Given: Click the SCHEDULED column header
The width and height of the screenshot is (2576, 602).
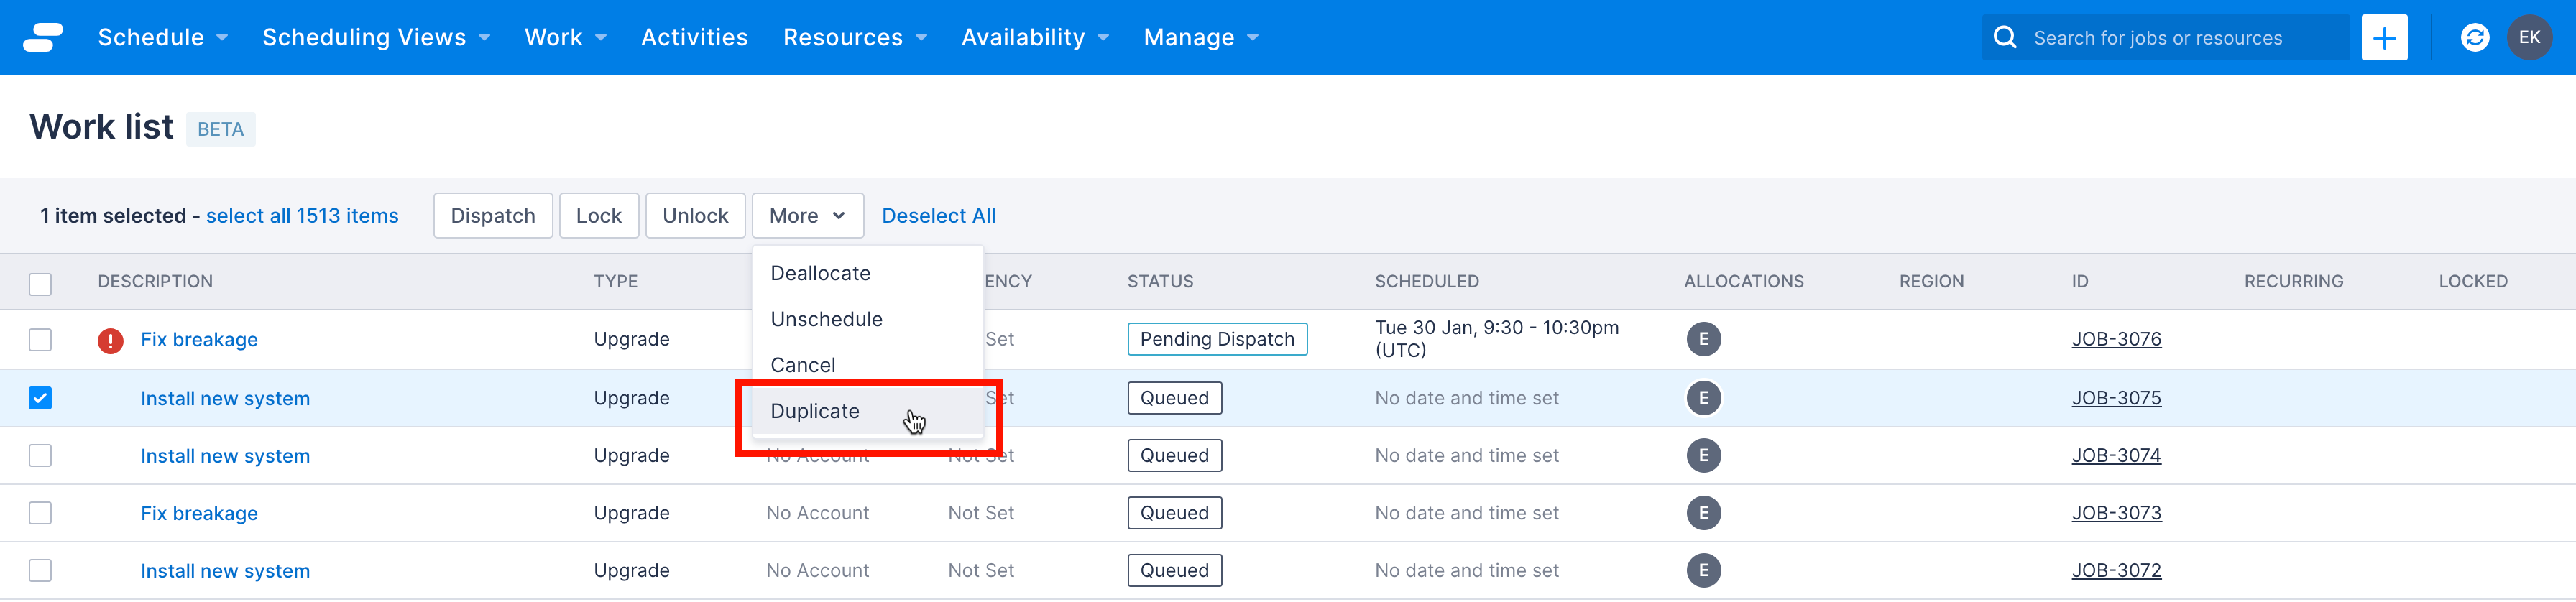Looking at the screenshot, I should coord(1426,282).
